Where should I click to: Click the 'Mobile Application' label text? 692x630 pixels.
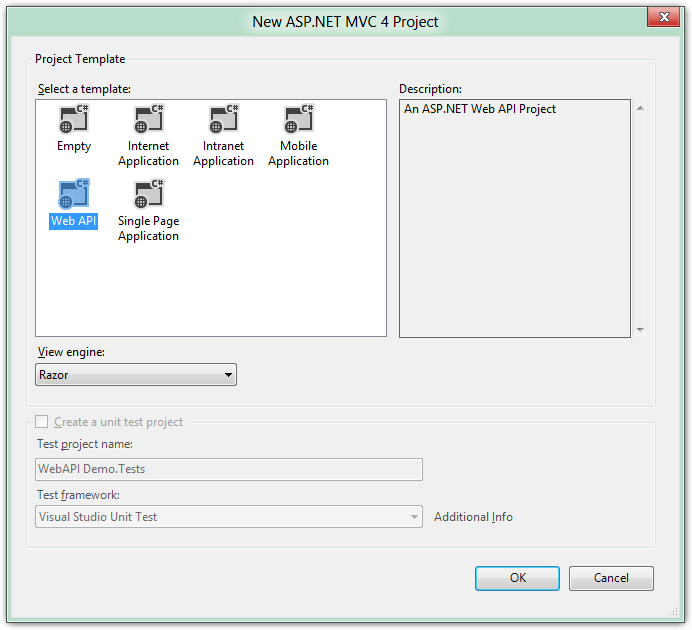[298, 153]
